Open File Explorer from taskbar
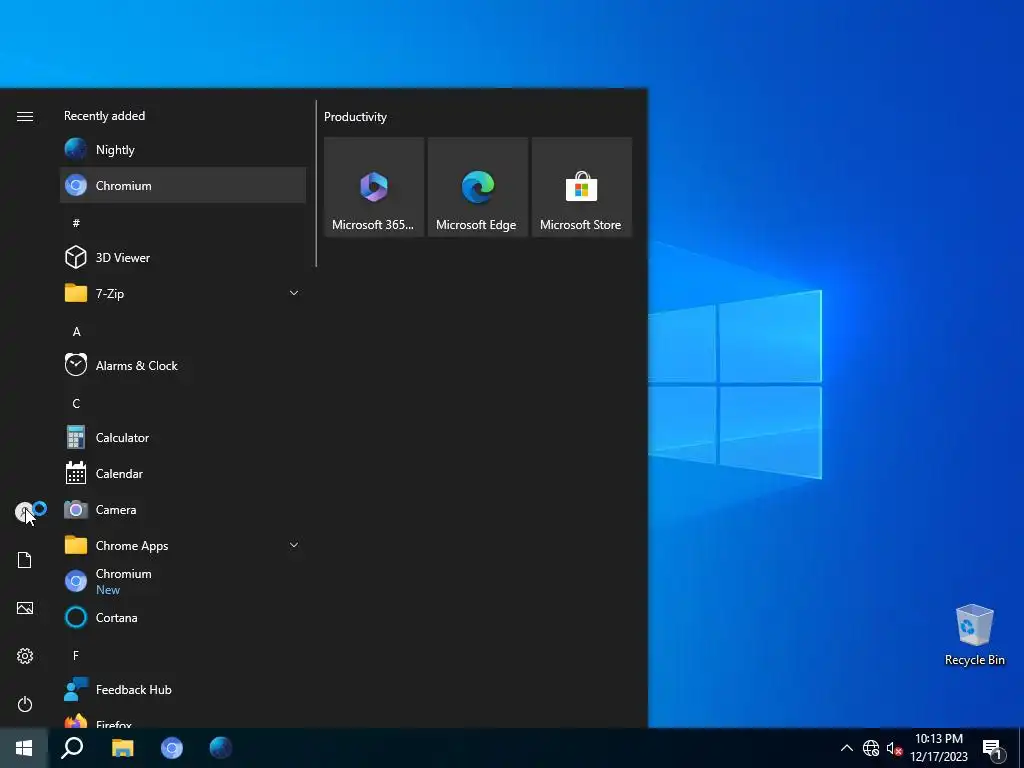Screen dimensions: 1024x768 pos(122,748)
